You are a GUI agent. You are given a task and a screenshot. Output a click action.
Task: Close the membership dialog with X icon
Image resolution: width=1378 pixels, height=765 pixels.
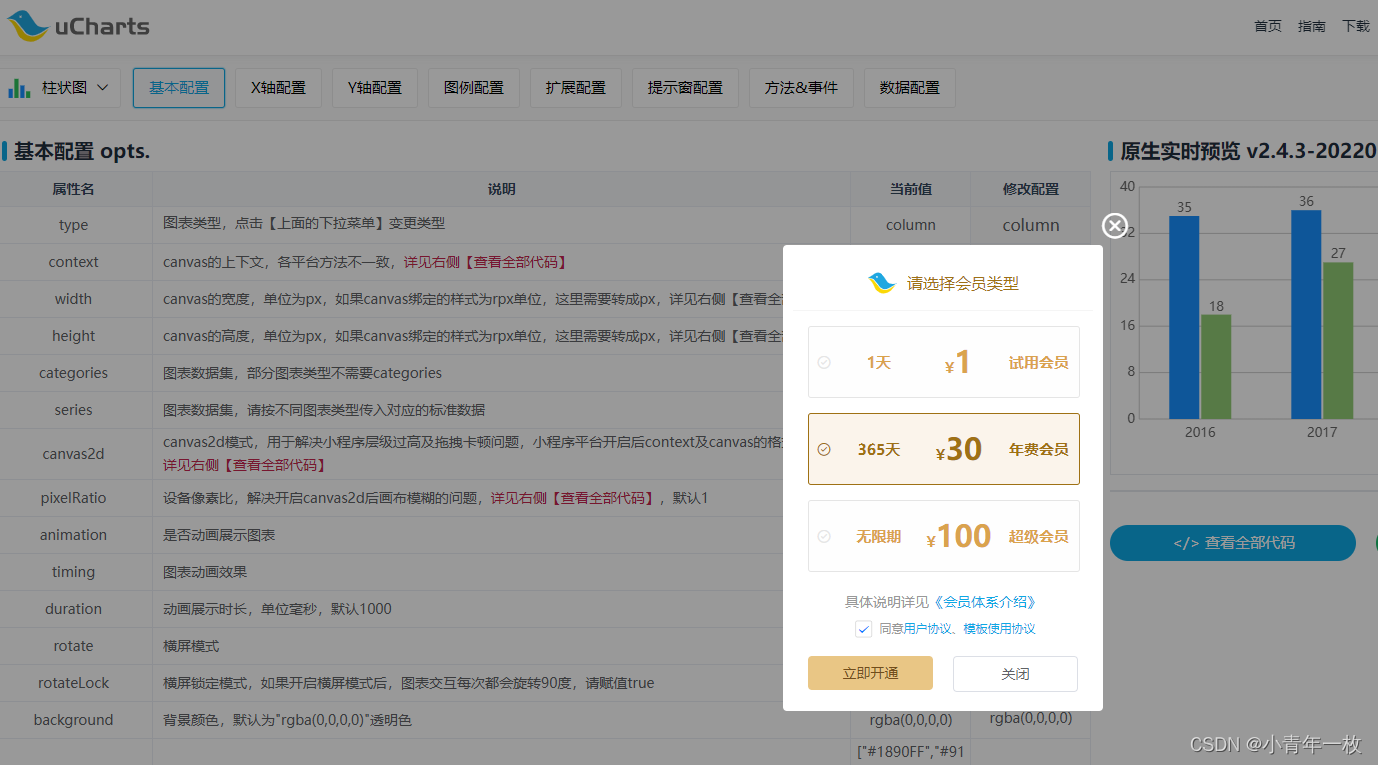[x=1115, y=226]
